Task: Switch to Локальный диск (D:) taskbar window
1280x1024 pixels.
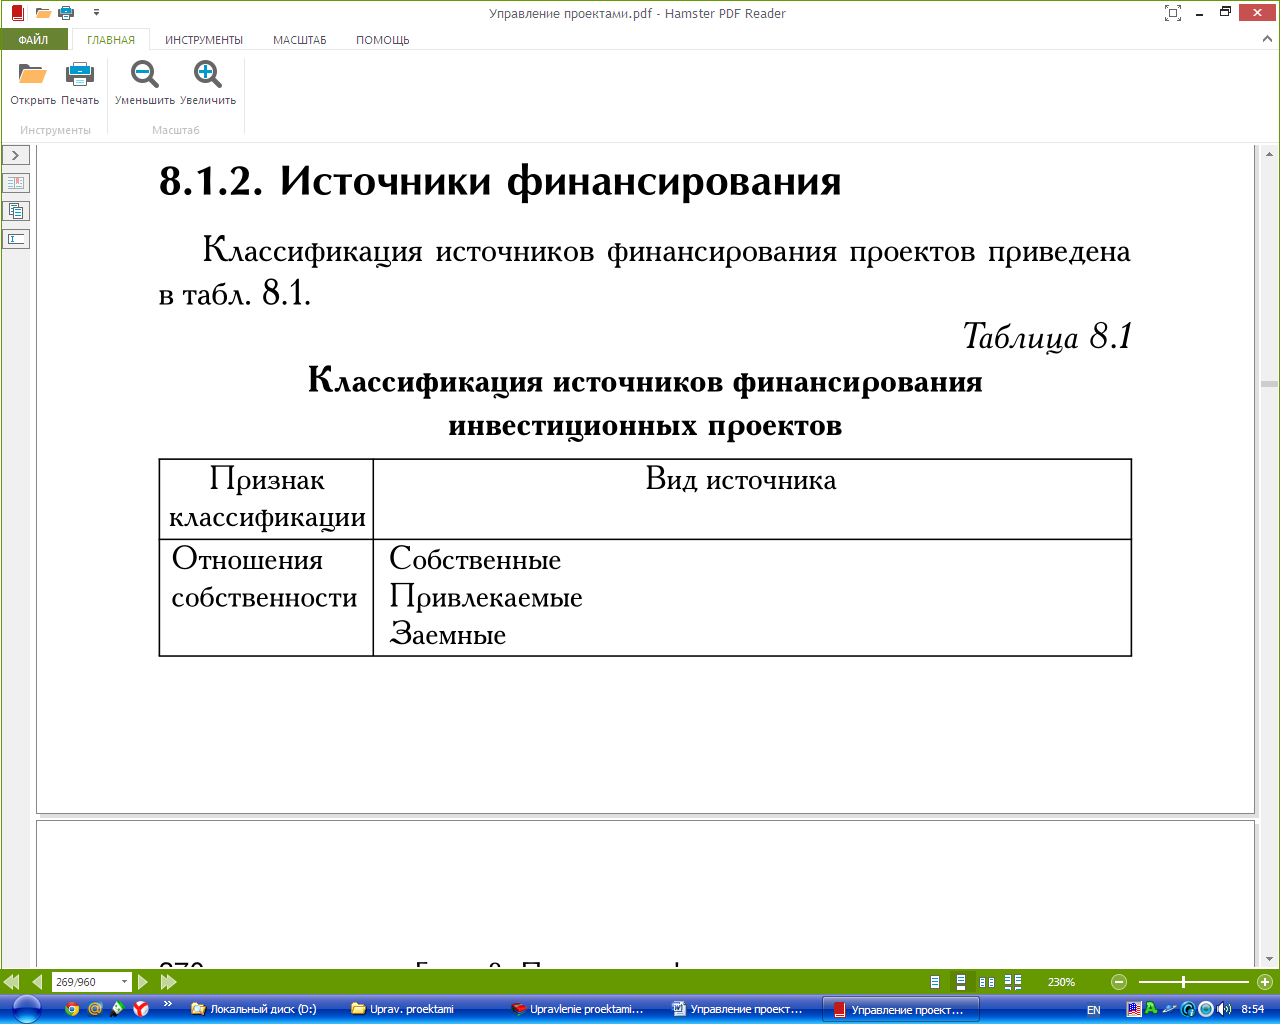Action: pyautogui.click(x=260, y=1009)
